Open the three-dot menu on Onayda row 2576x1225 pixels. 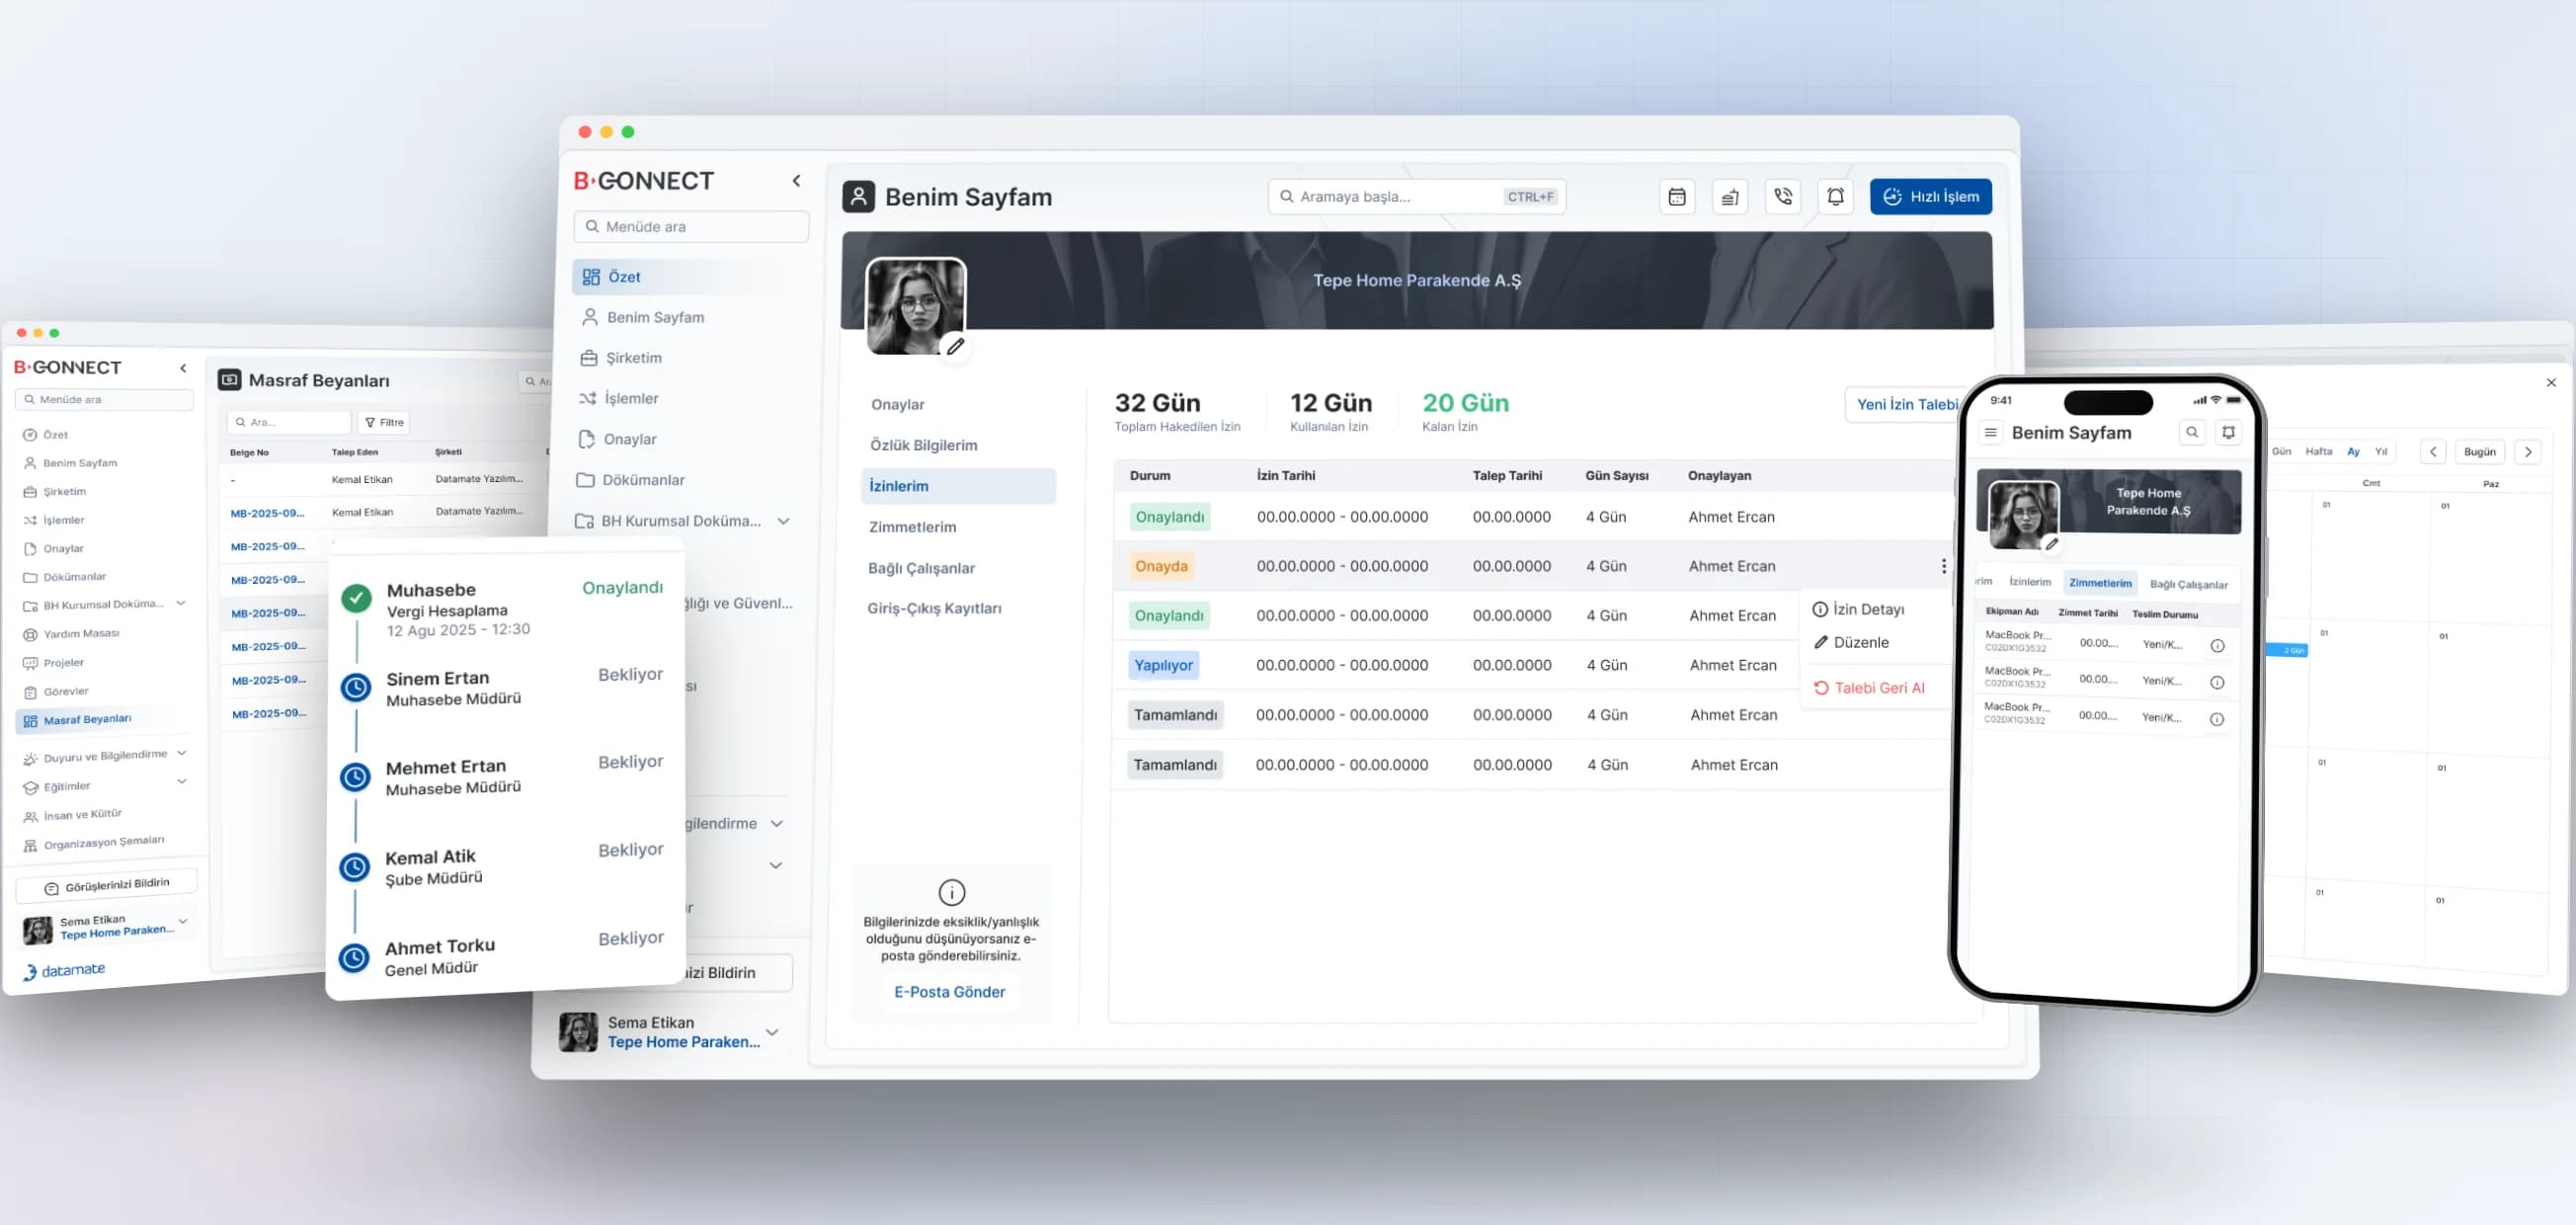(x=1943, y=566)
